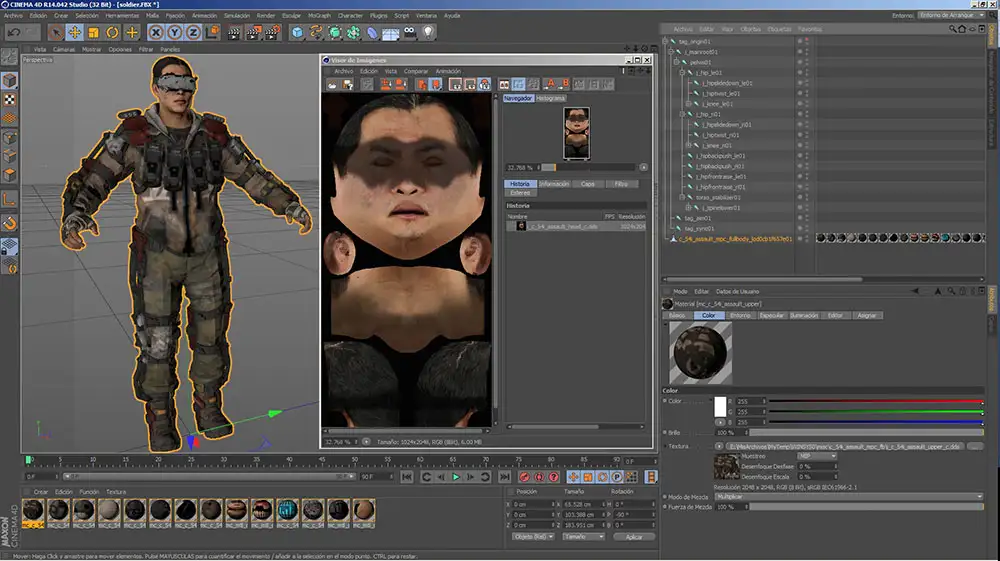Open the Muestreo MIP dropdown
The height and width of the screenshot is (561, 1000).
click(816, 456)
